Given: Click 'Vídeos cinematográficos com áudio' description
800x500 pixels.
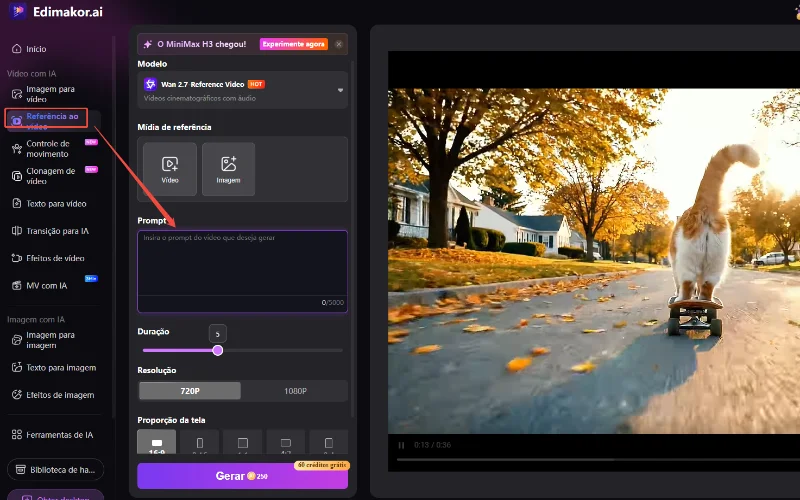Looking at the screenshot, I should pos(200,98).
